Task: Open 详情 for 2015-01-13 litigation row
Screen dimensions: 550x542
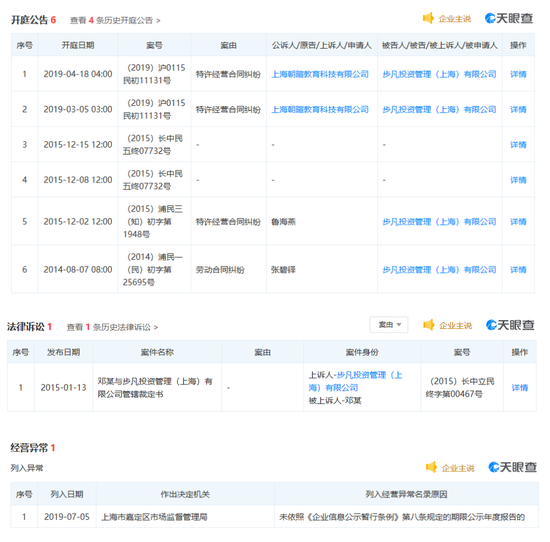Action: click(519, 388)
